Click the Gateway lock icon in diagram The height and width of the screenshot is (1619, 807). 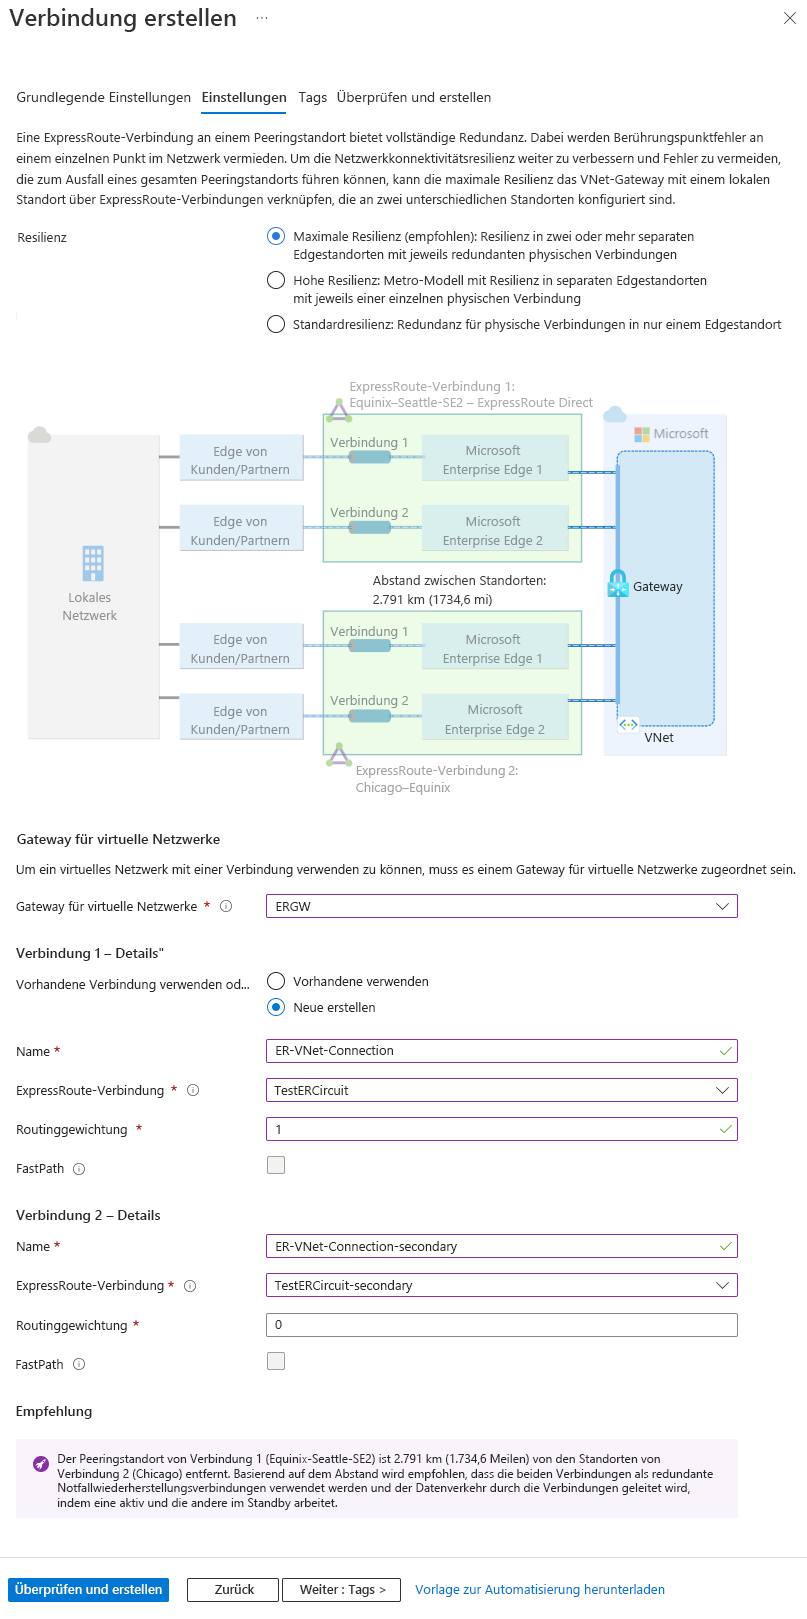pos(618,584)
